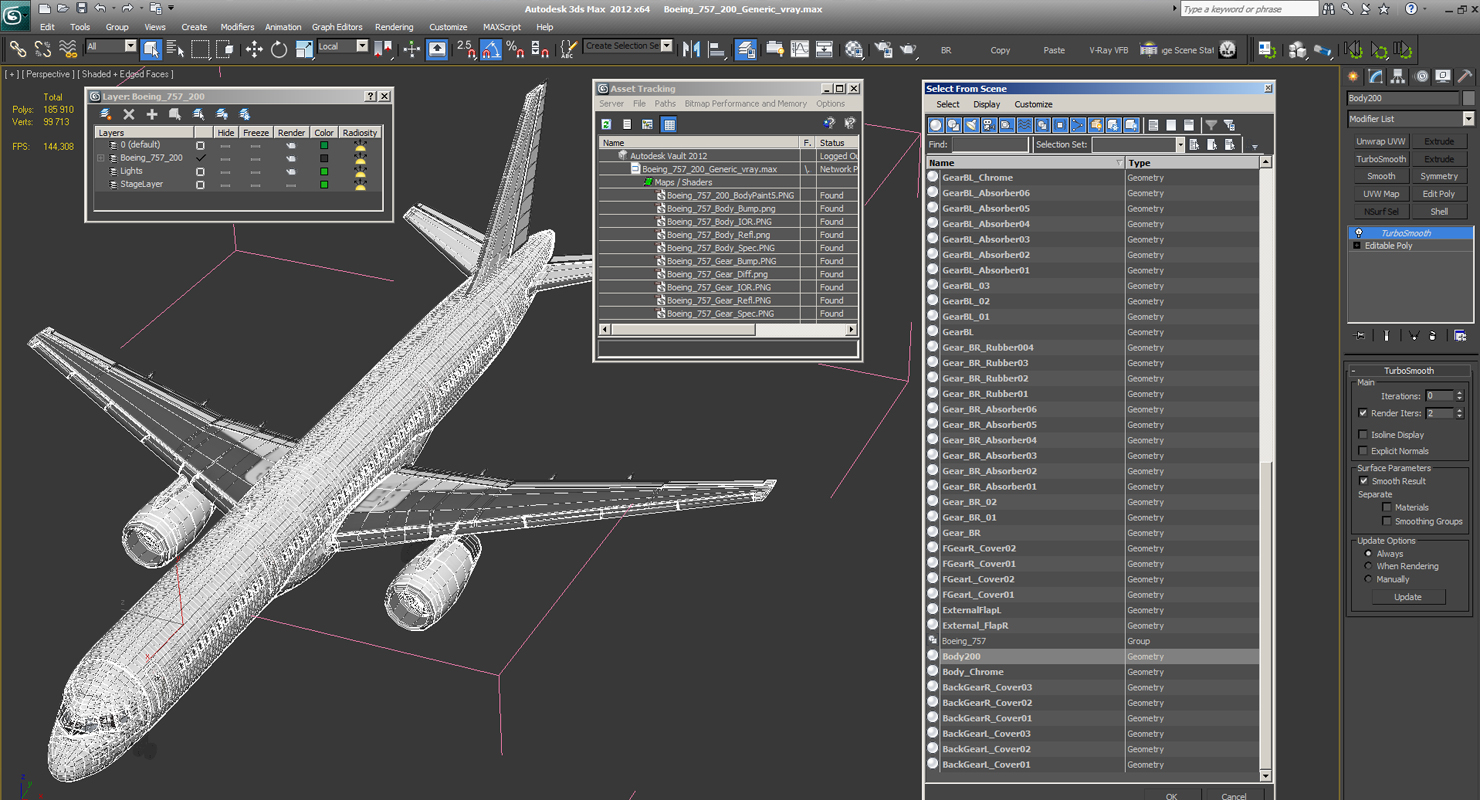Viewport: 1480px width, 800px height.
Task: Toggle Display Geometry filter in Select From Scene
Action: 936,125
